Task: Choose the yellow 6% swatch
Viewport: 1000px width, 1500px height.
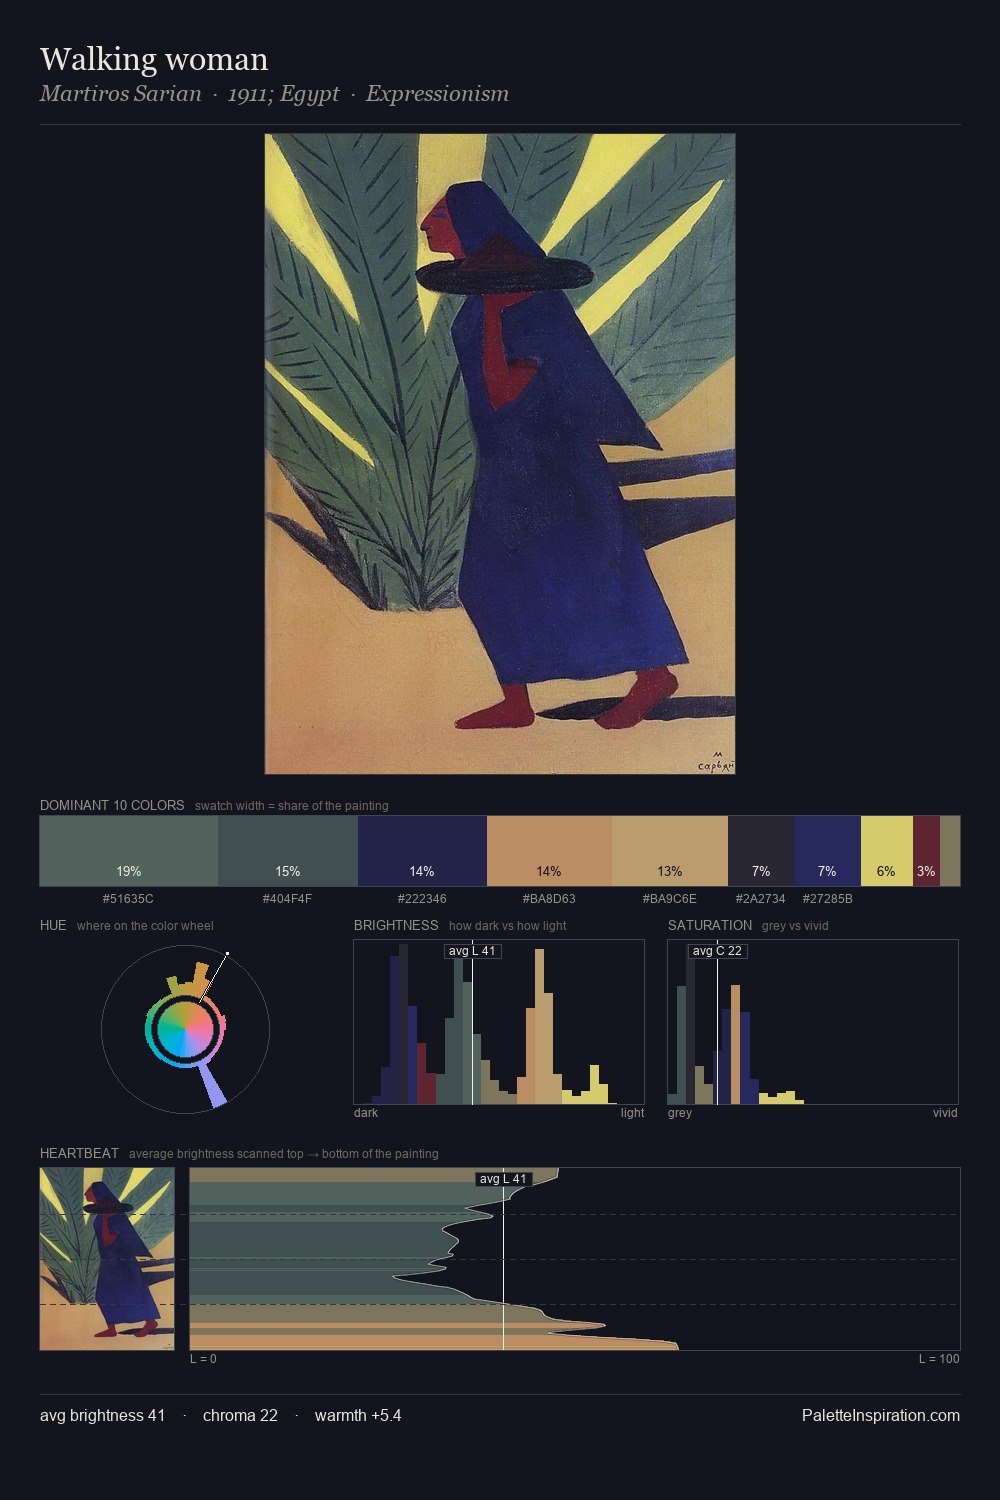Action: (887, 851)
